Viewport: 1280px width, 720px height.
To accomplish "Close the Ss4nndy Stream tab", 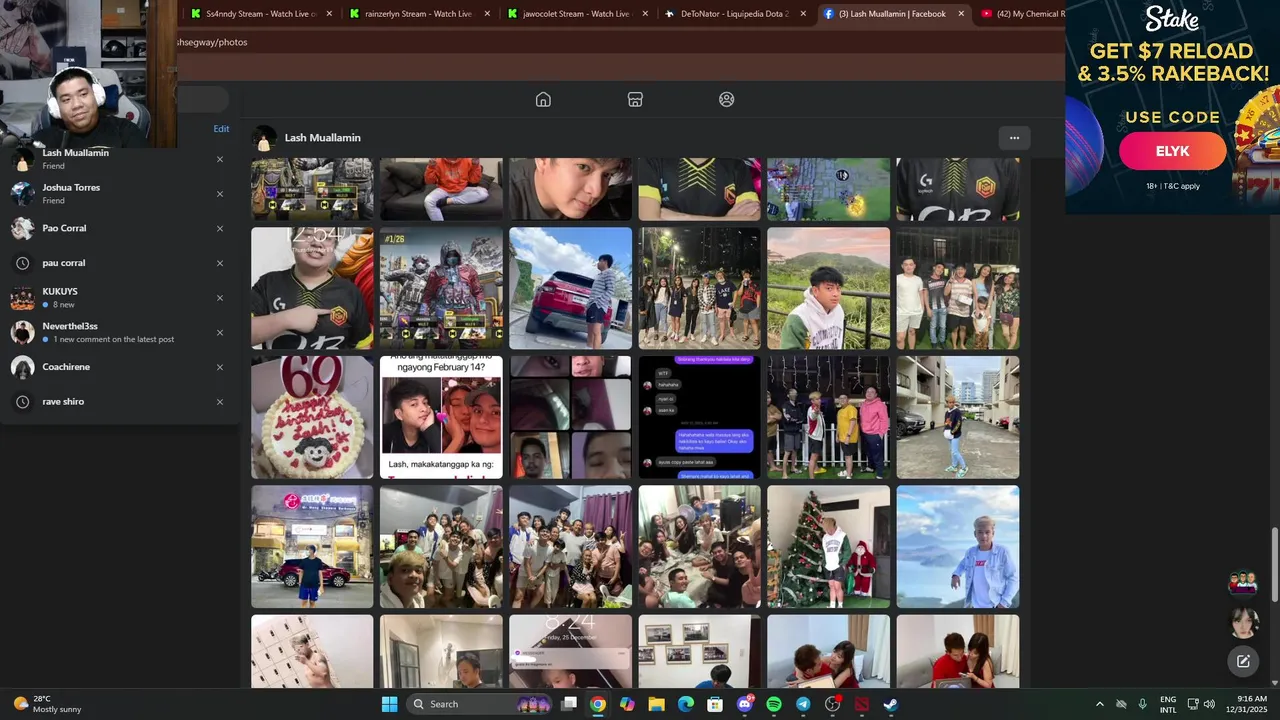I will 329,14.
